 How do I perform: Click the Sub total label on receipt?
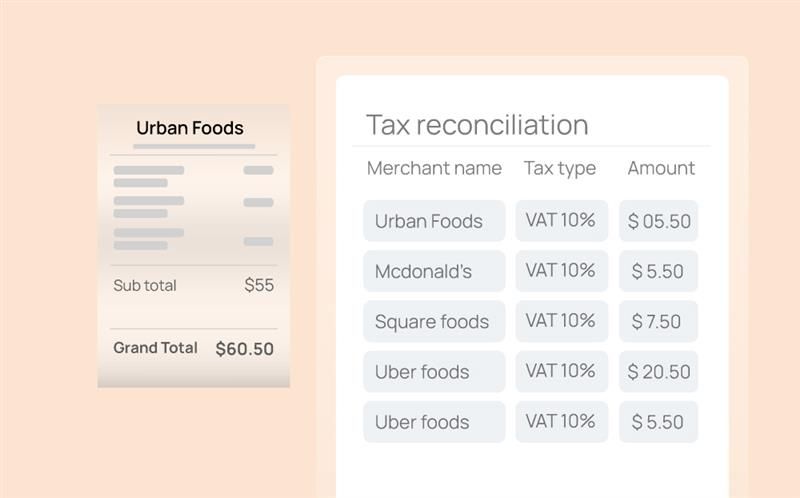click(x=145, y=285)
